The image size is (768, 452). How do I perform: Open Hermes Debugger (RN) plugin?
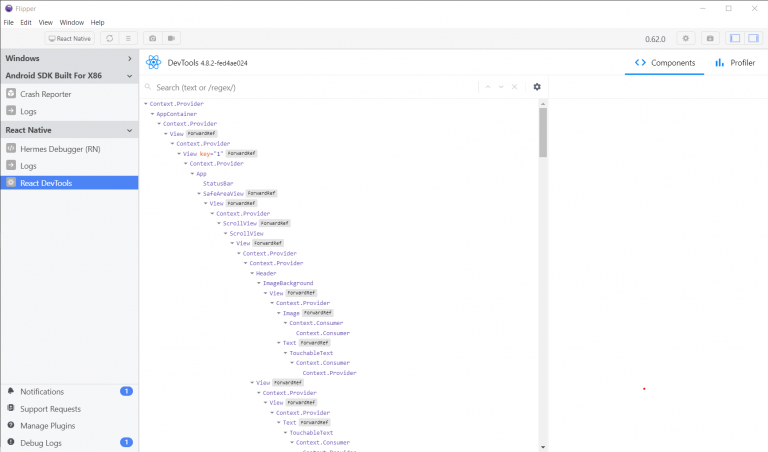click(70, 148)
